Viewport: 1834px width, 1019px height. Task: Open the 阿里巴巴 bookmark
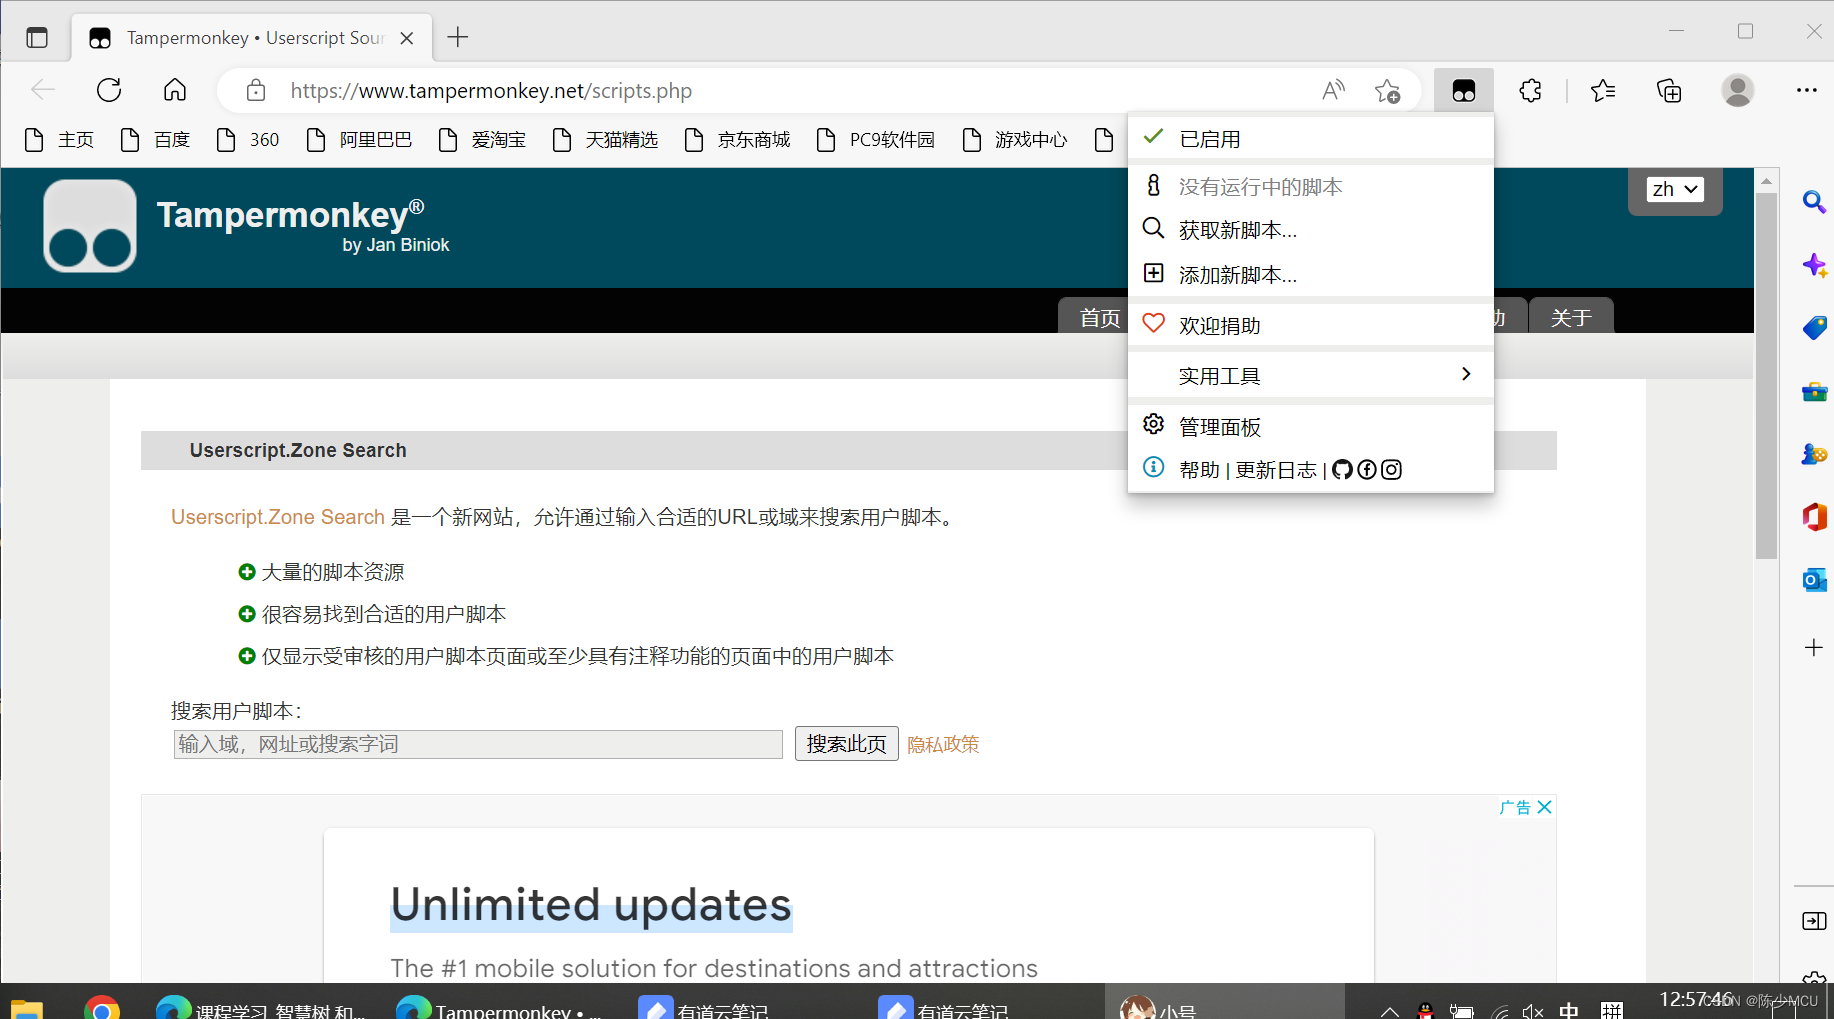click(359, 140)
